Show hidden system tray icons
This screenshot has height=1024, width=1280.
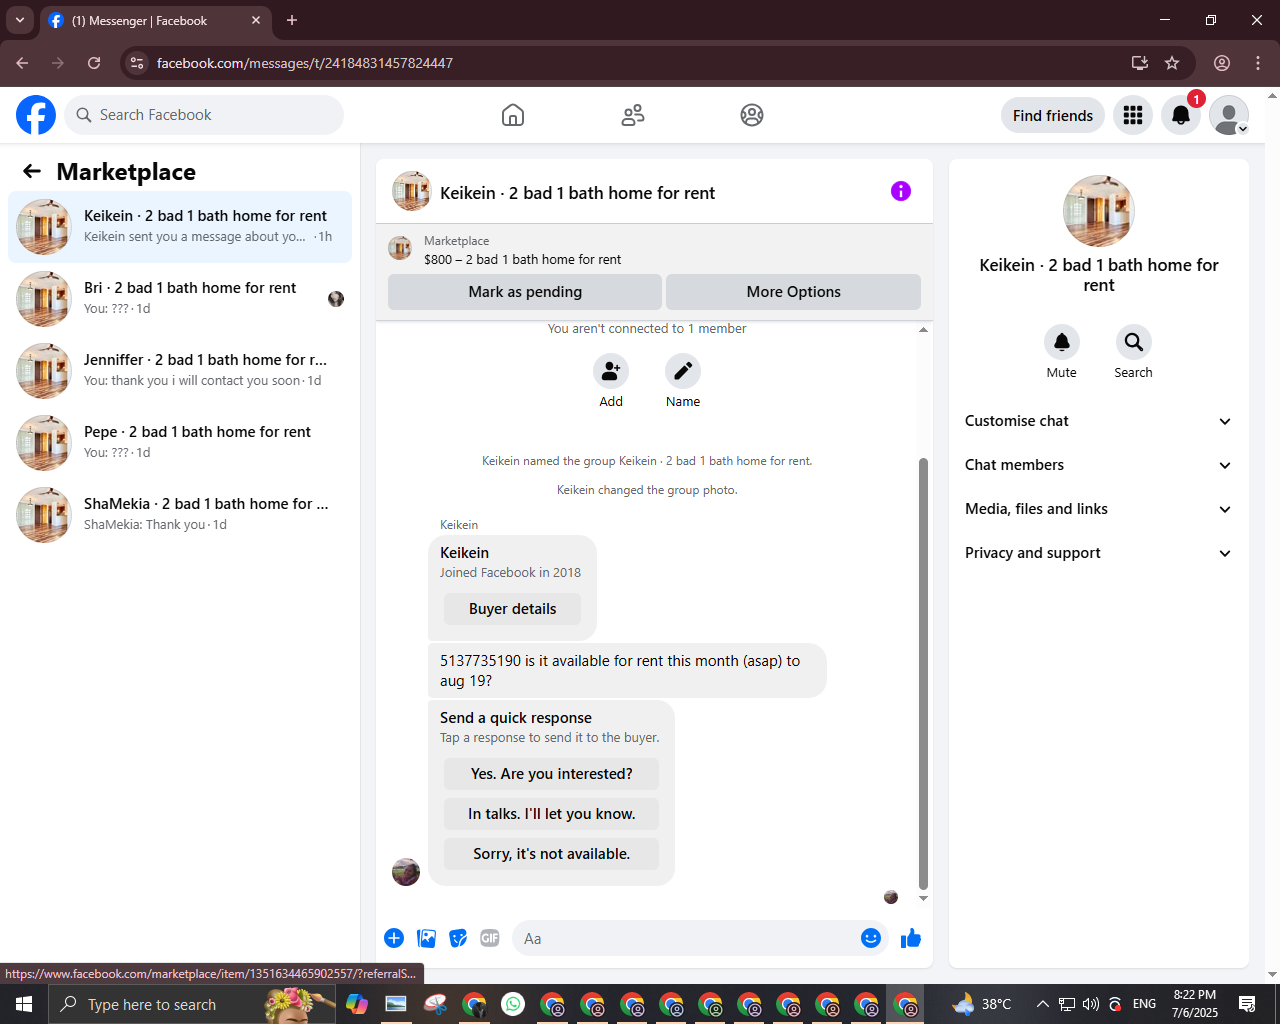[x=1042, y=1004]
